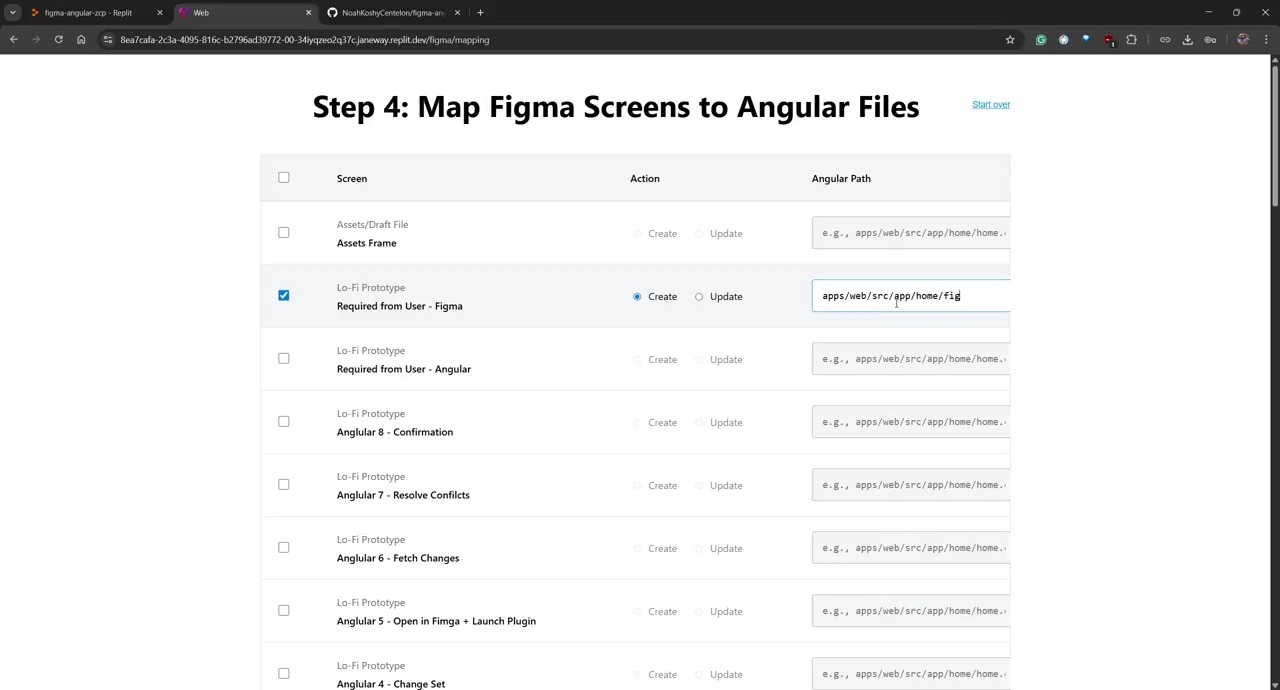Select Update for Anglular 5 - Open in Fimga
1280x690 pixels.
(x=699, y=612)
